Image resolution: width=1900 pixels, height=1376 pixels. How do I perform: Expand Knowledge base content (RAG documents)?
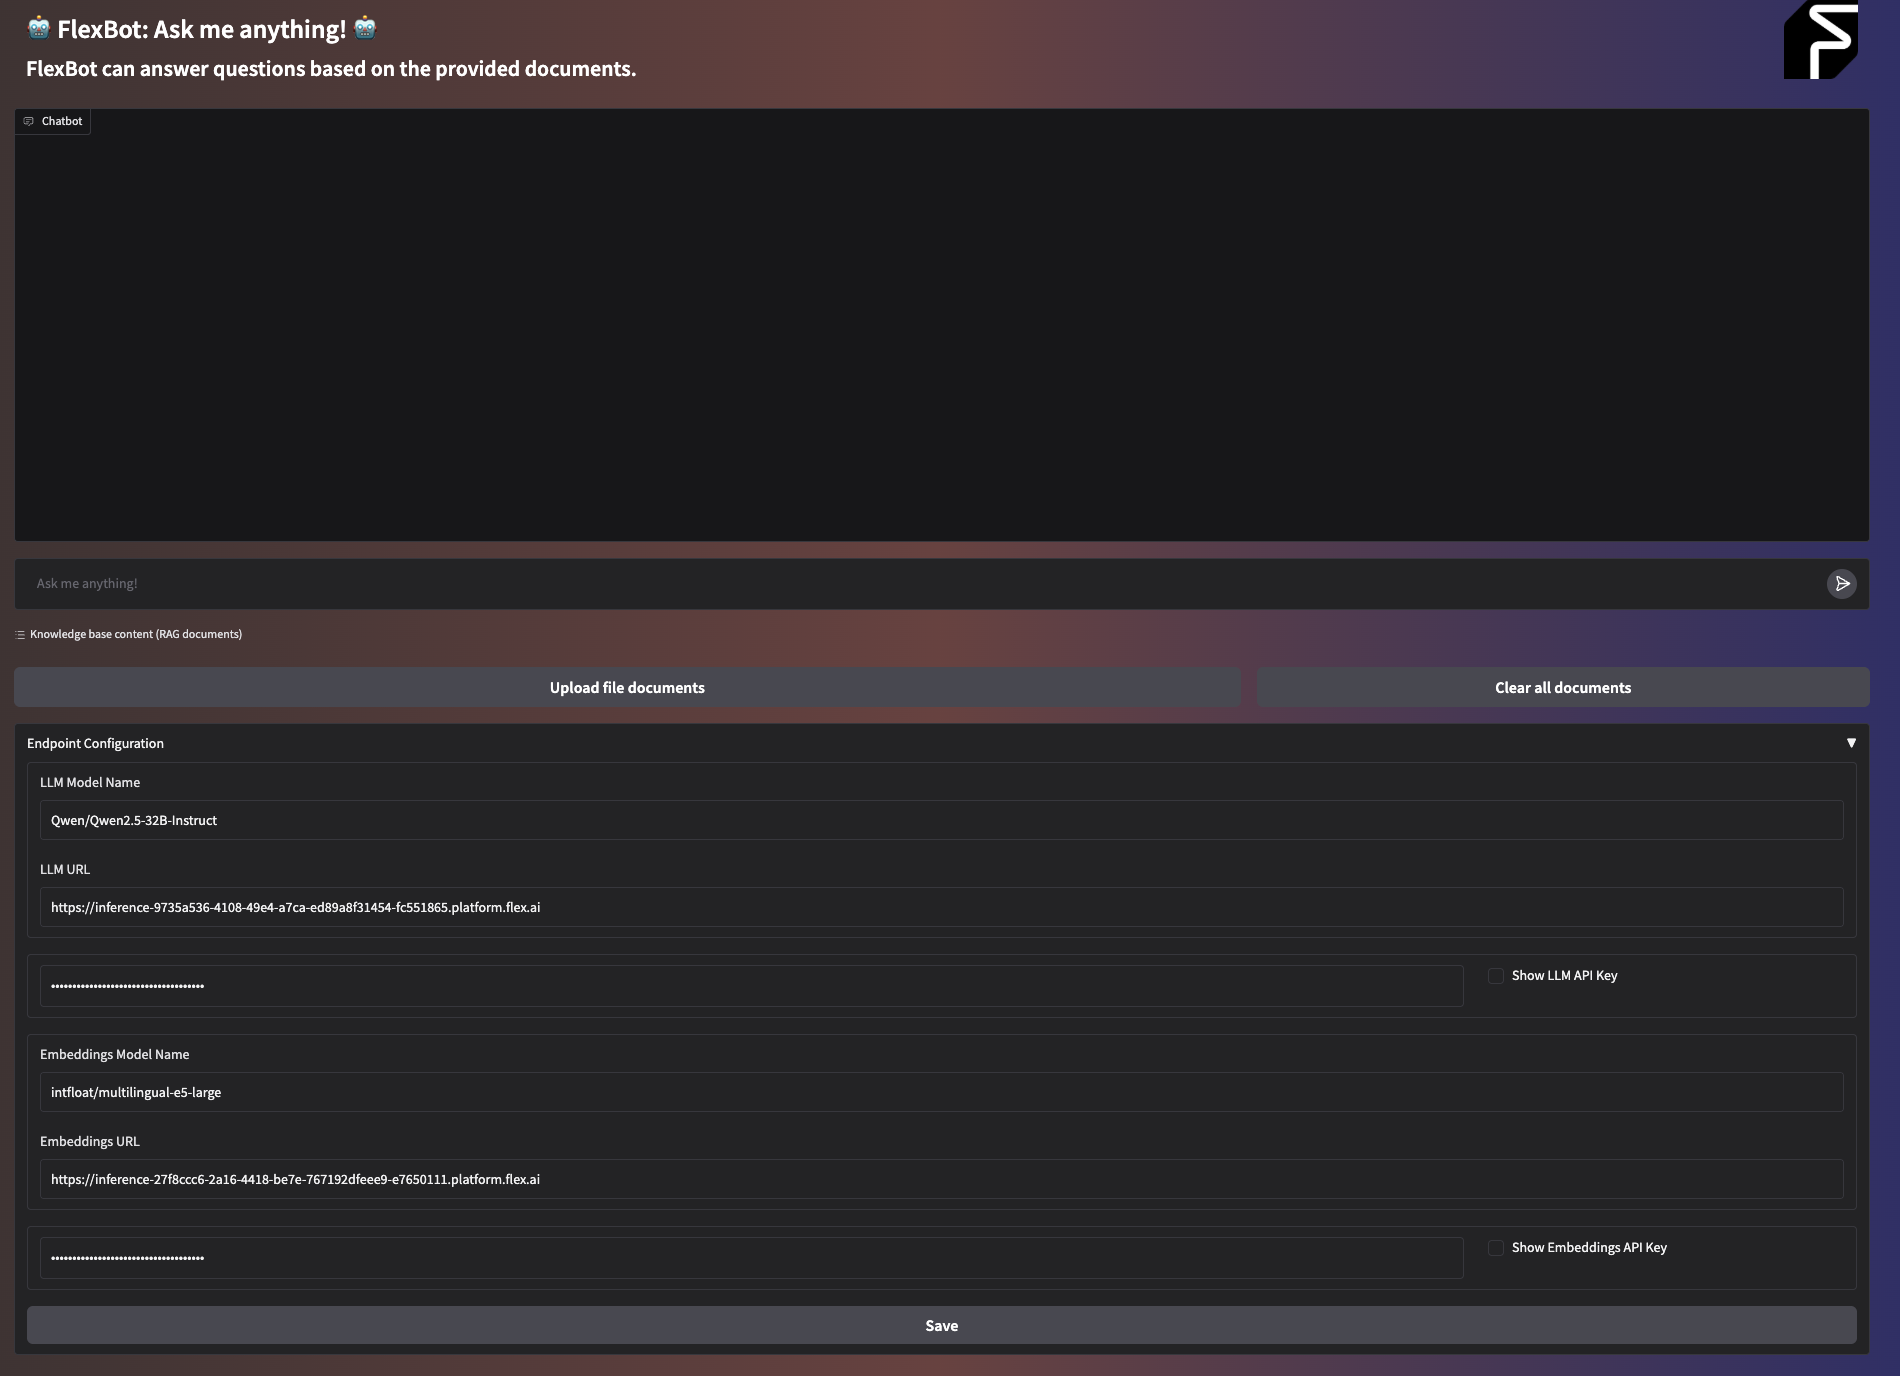coord(135,634)
